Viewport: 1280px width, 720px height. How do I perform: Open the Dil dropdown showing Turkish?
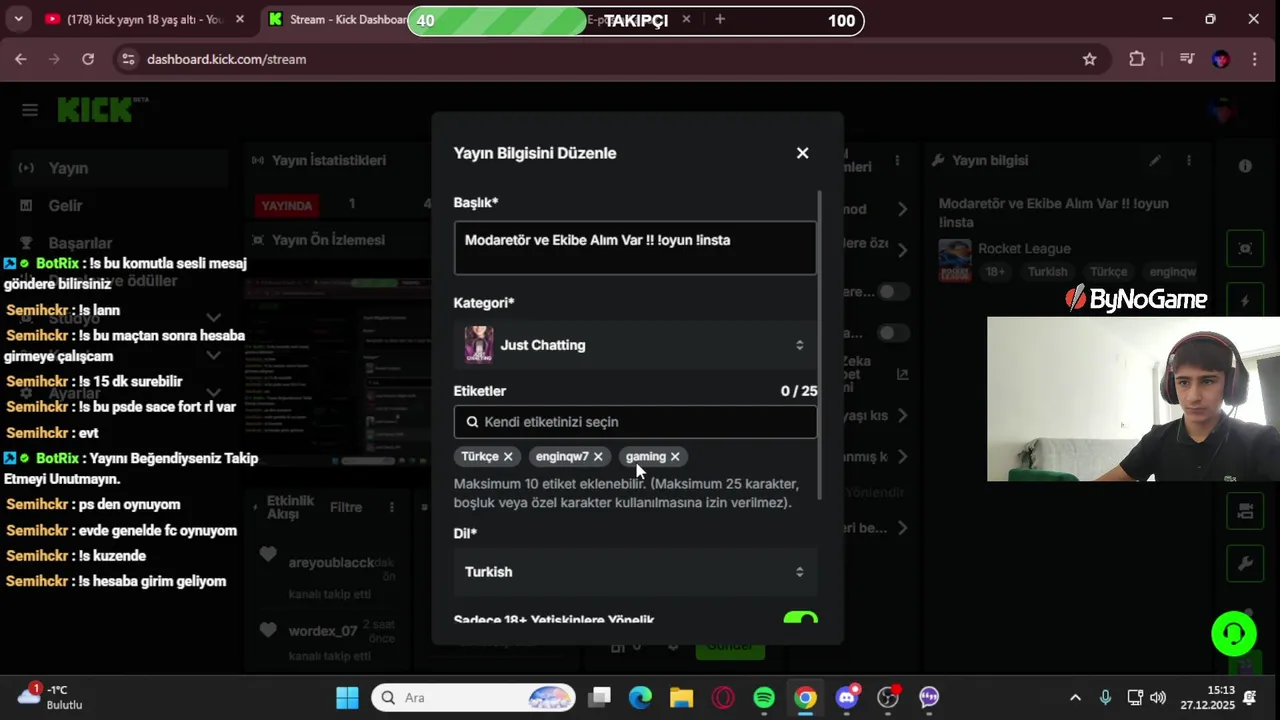tap(635, 572)
